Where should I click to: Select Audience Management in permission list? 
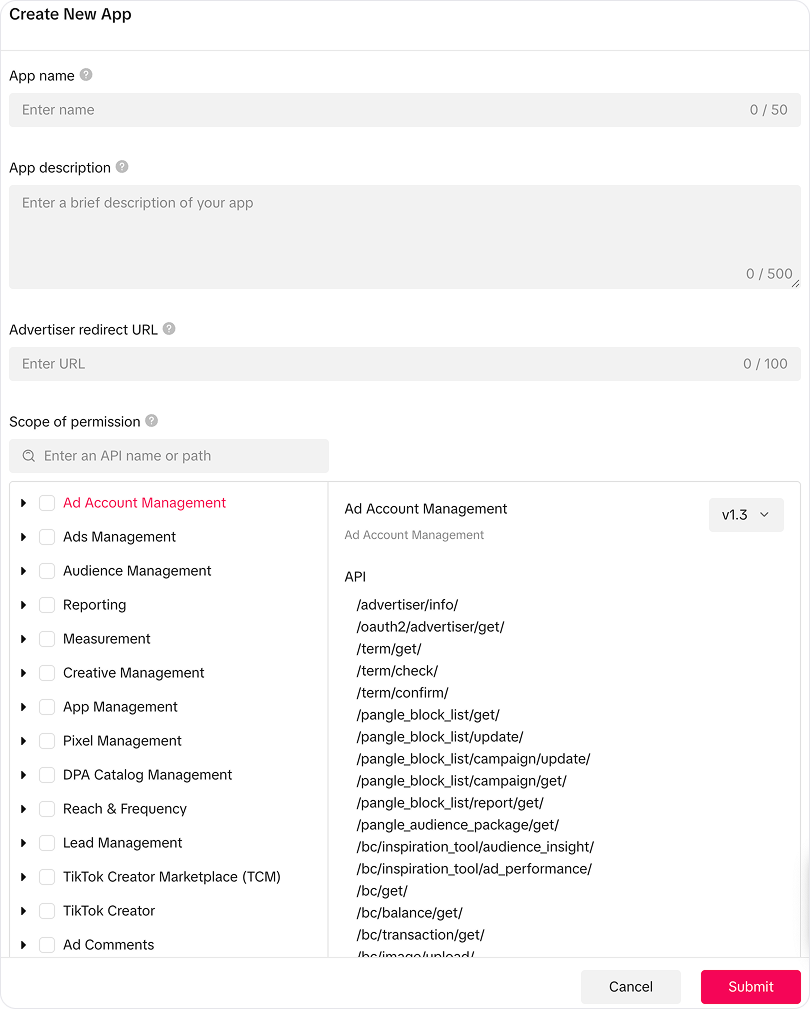coord(137,571)
